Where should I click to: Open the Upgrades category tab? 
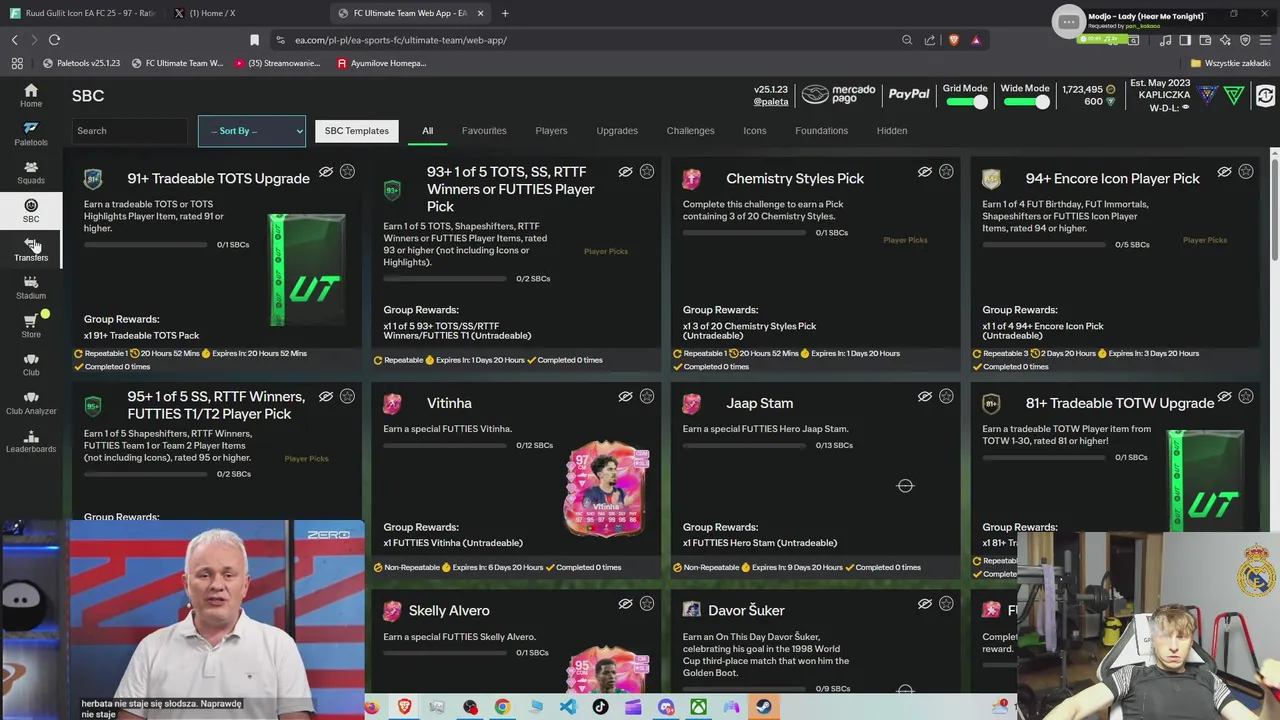click(617, 131)
